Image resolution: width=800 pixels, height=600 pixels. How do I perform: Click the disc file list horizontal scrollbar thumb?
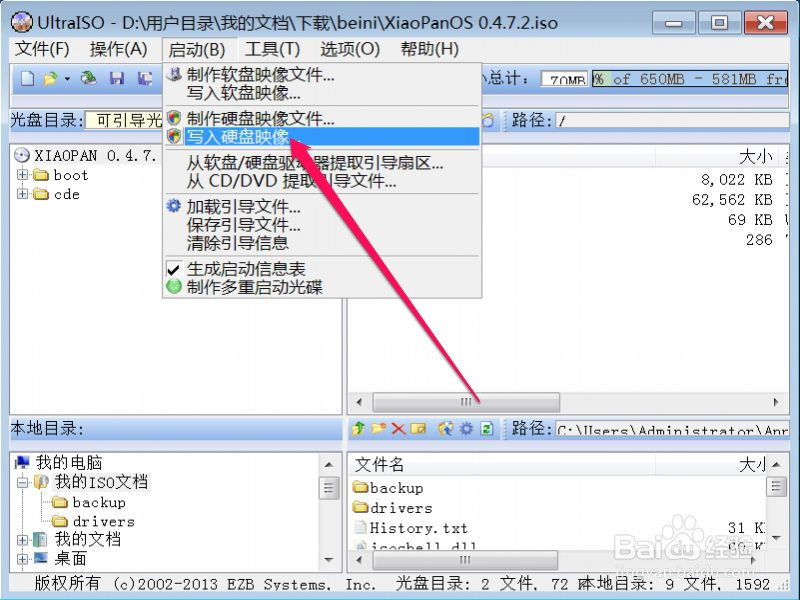(x=466, y=402)
